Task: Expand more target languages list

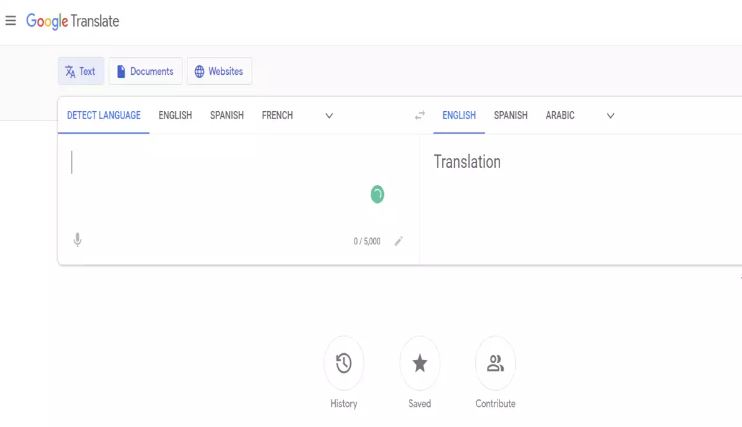Action: 610,116
